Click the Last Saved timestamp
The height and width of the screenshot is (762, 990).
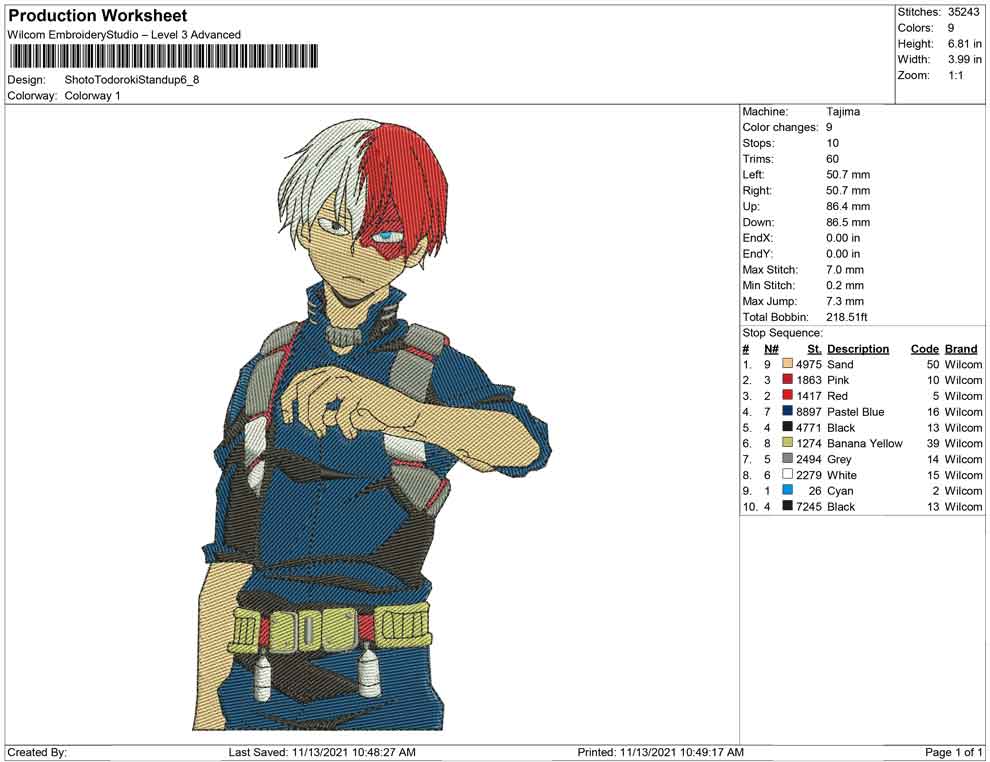tap(322, 752)
